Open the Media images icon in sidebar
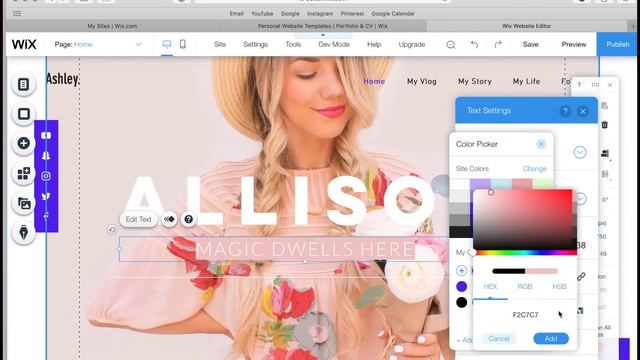640x360 pixels. 24,203
